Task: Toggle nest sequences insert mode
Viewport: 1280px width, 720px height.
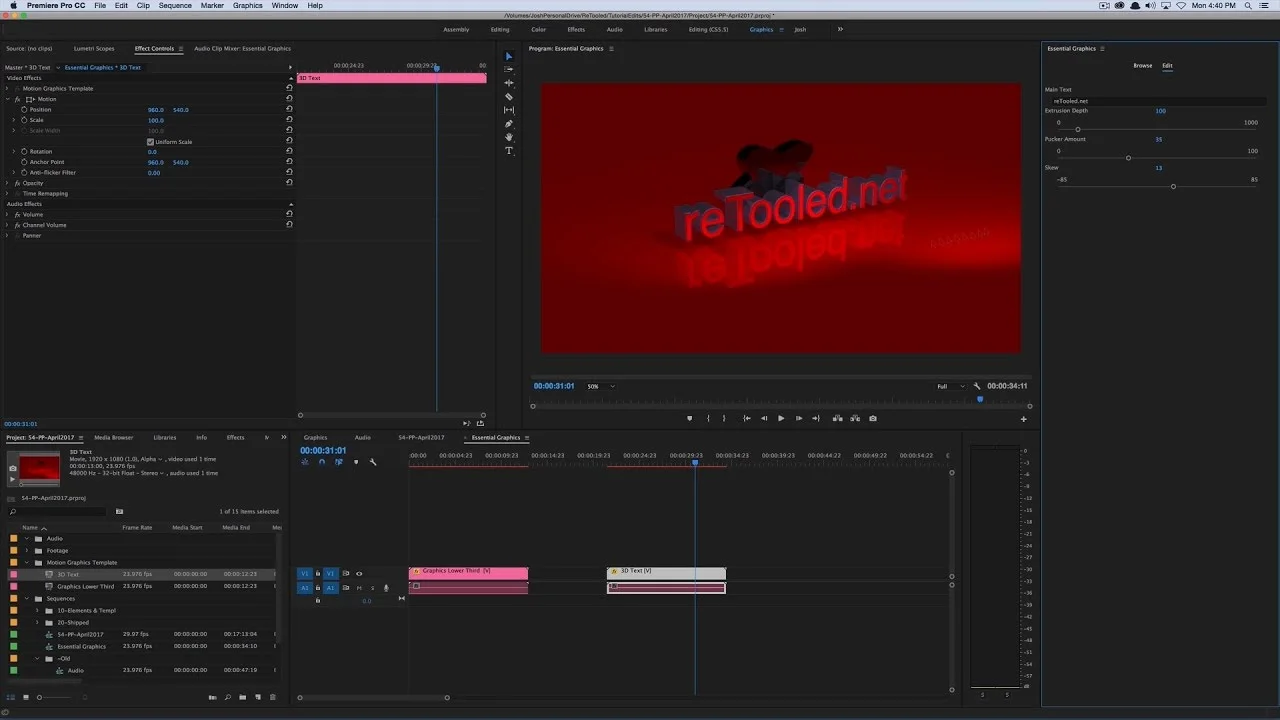Action: [x=305, y=462]
